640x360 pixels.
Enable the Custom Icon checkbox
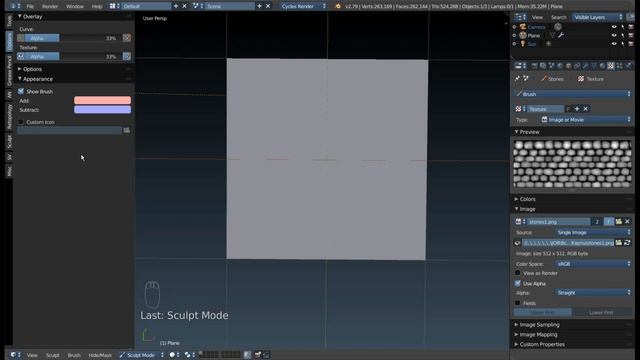pyautogui.click(x=21, y=122)
